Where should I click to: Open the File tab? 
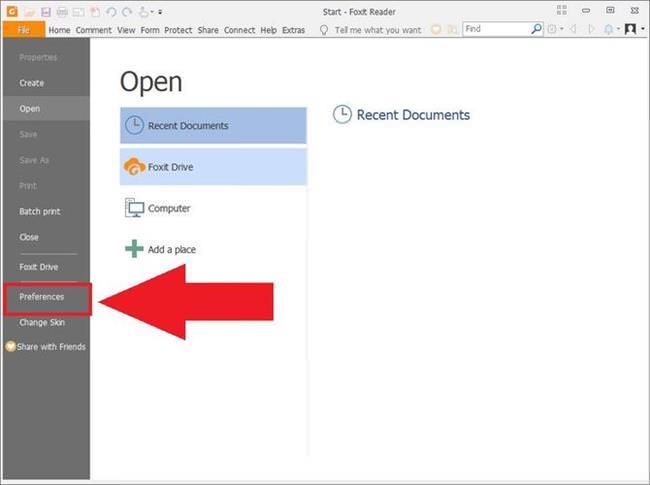click(x=24, y=30)
